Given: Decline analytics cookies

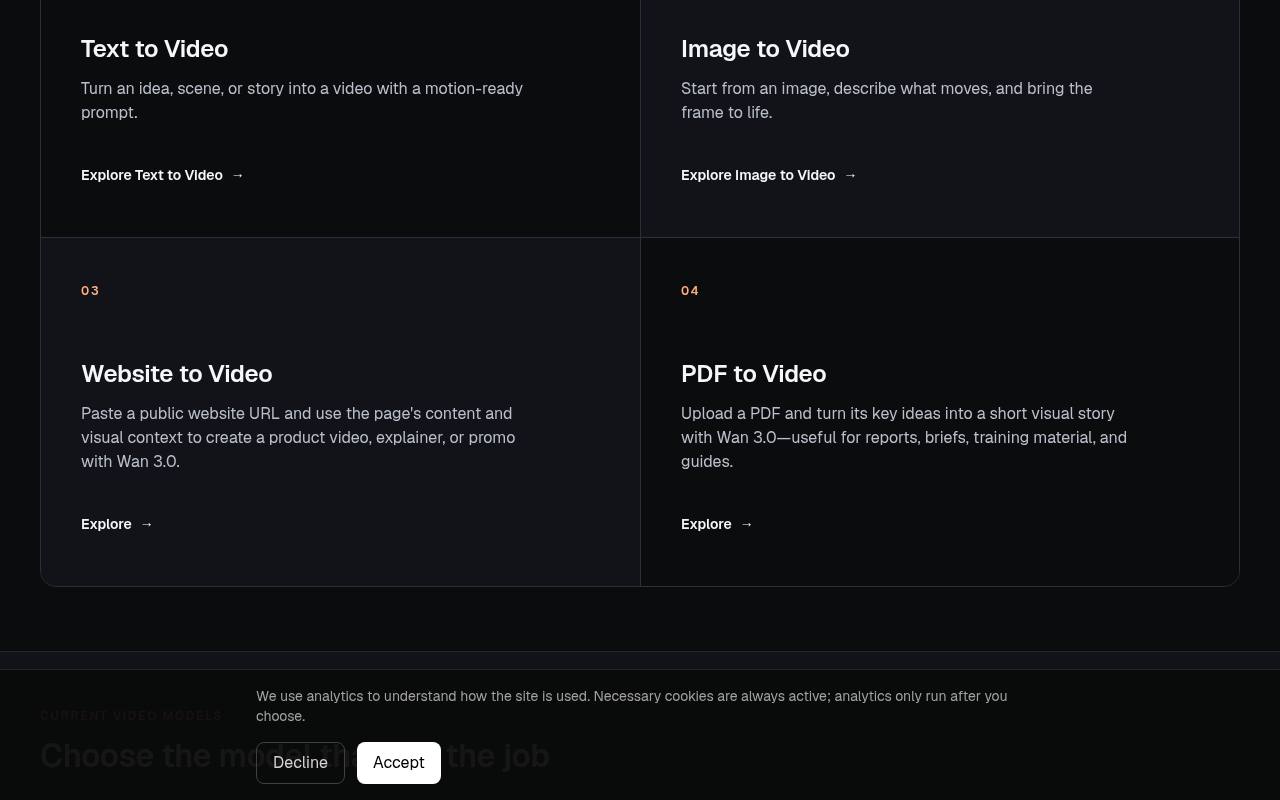Looking at the screenshot, I should (300, 763).
